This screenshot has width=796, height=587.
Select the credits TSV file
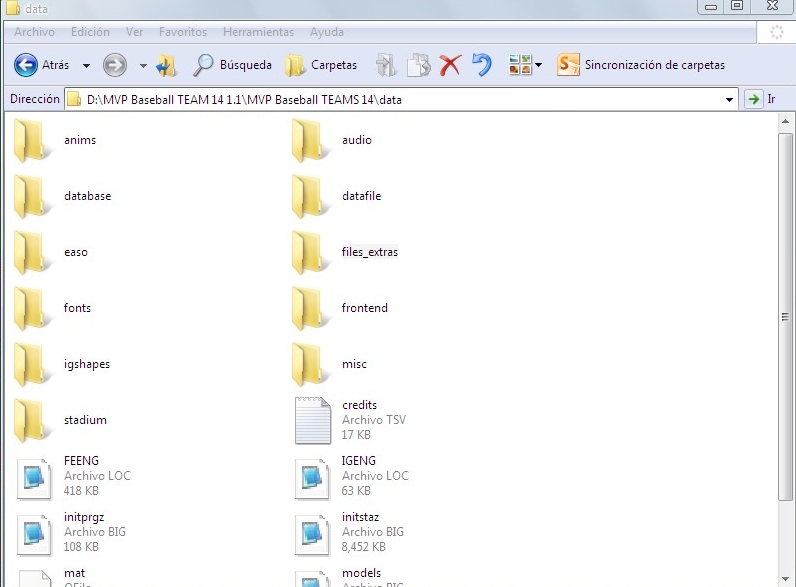pos(359,405)
